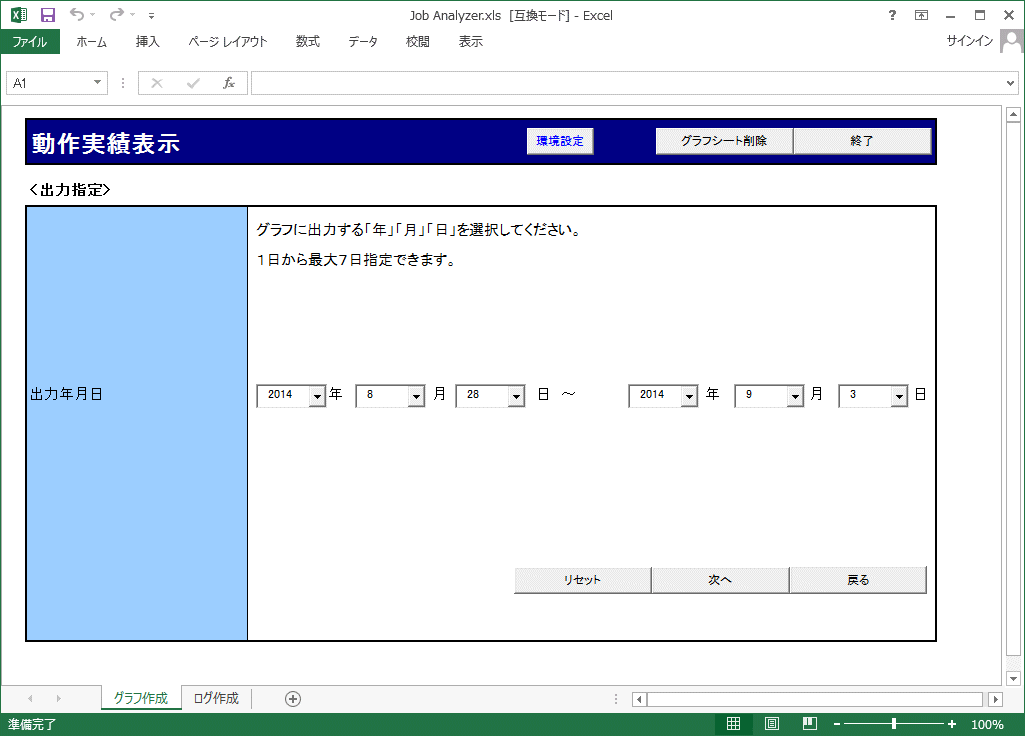Open the ファイル menu tab

coord(30,42)
